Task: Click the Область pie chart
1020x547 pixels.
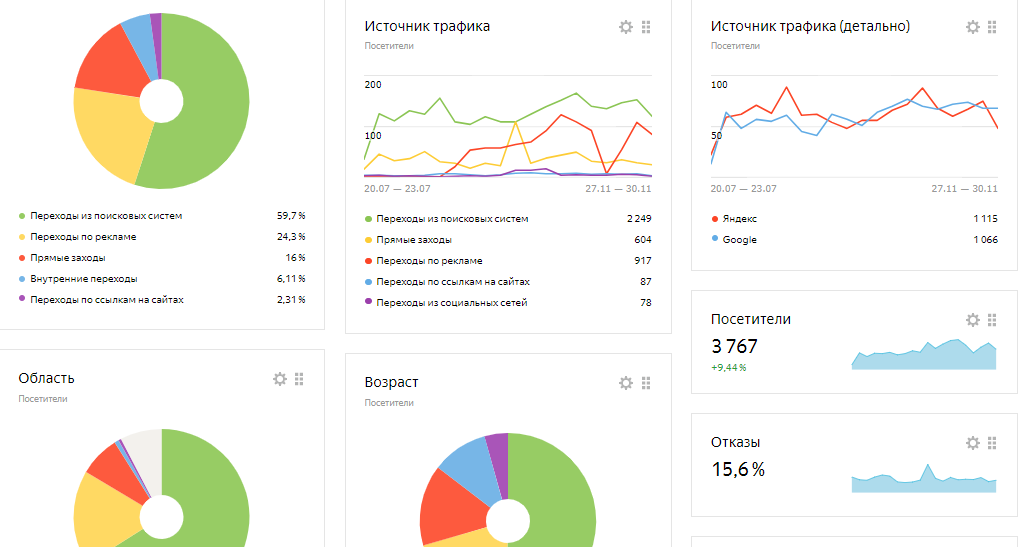Action: (x=161, y=488)
